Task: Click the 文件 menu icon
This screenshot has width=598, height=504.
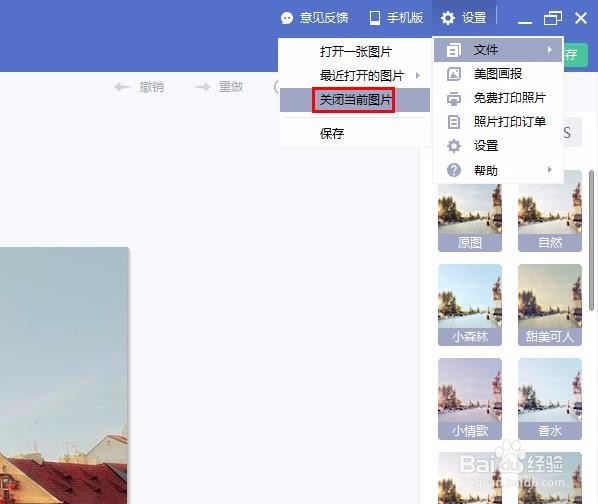Action: 453,50
